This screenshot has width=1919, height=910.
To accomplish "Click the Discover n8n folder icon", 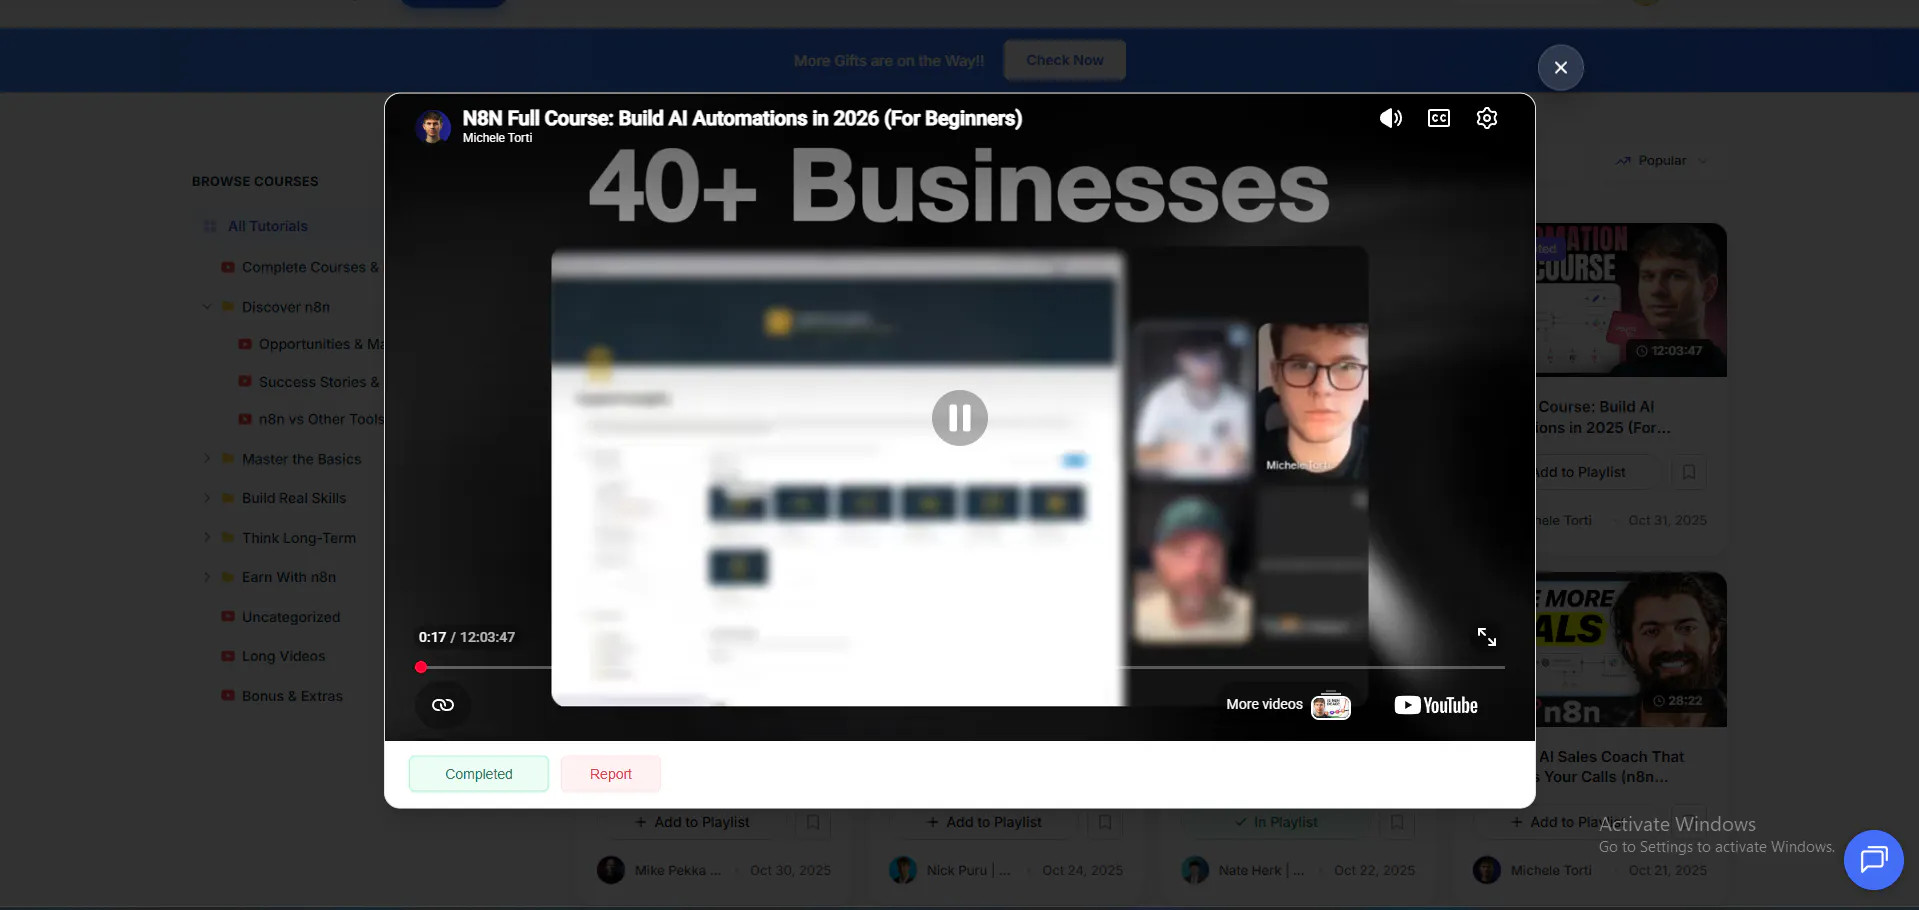I will point(228,307).
